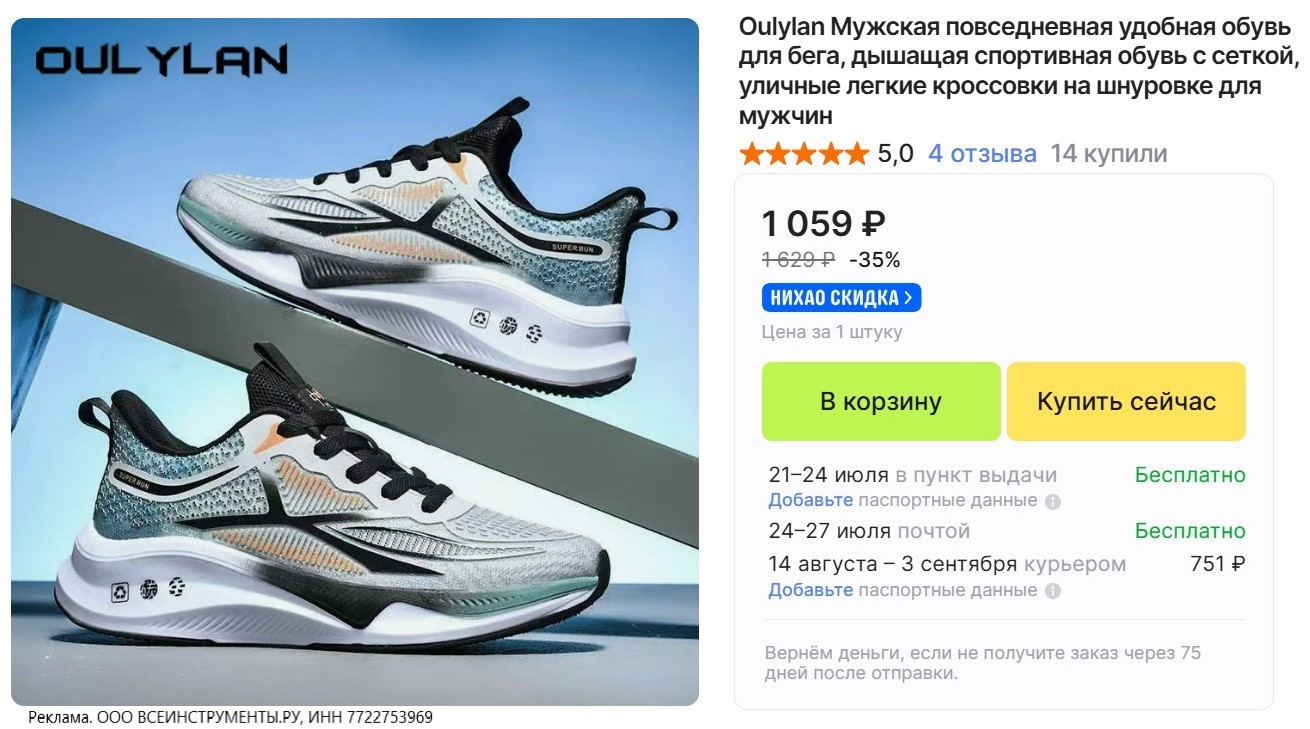
Task: Click the OULYLAN brand logo on the image
Action: pyautogui.click(x=162, y=60)
